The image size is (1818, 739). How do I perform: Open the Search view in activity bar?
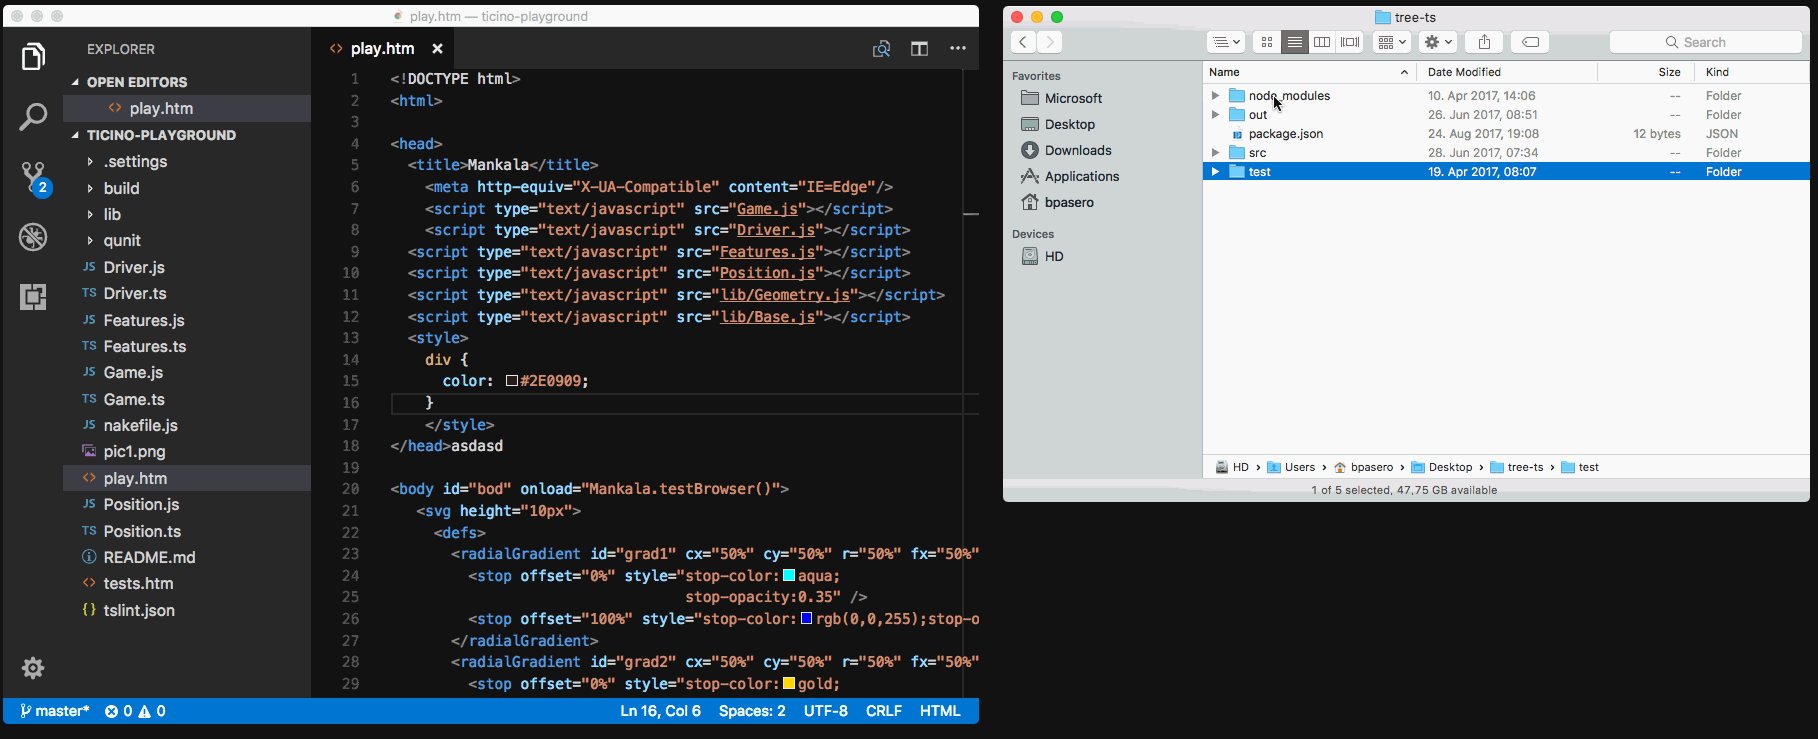coord(33,117)
